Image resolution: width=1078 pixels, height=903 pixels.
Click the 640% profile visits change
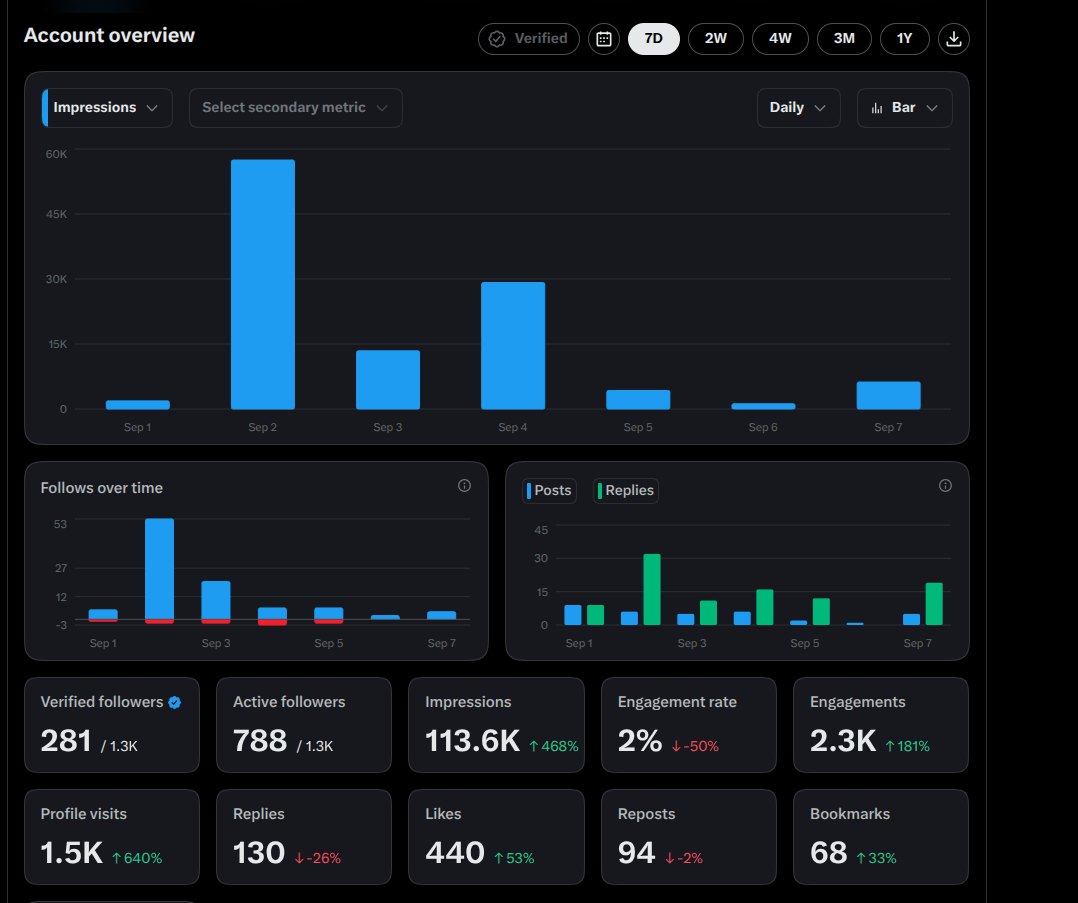coord(137,858)
